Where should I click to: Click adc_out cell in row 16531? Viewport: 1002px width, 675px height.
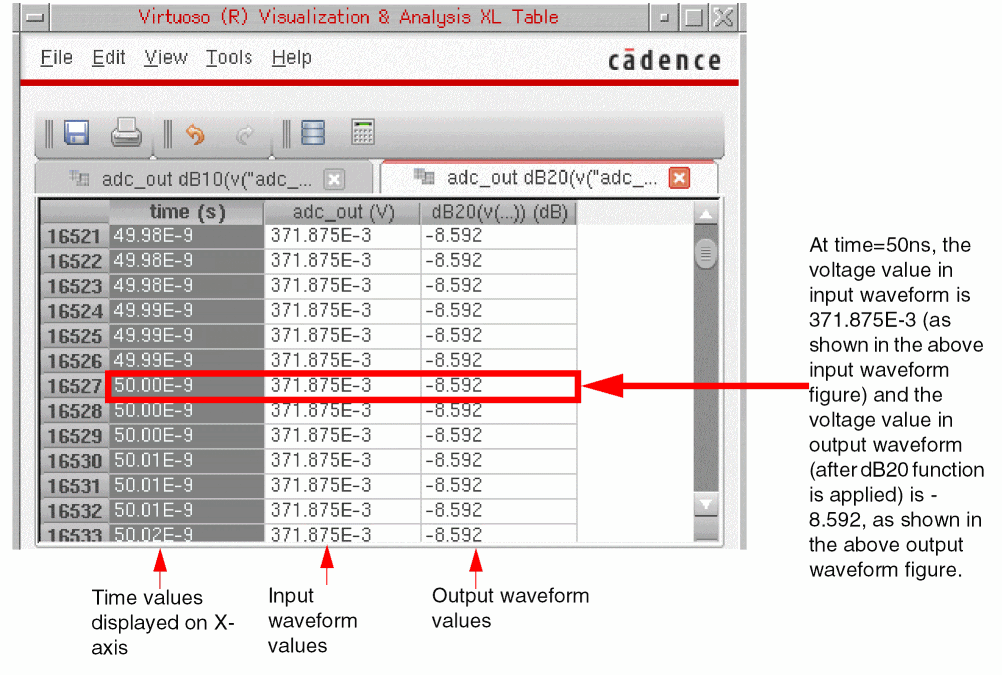[343, 486]
